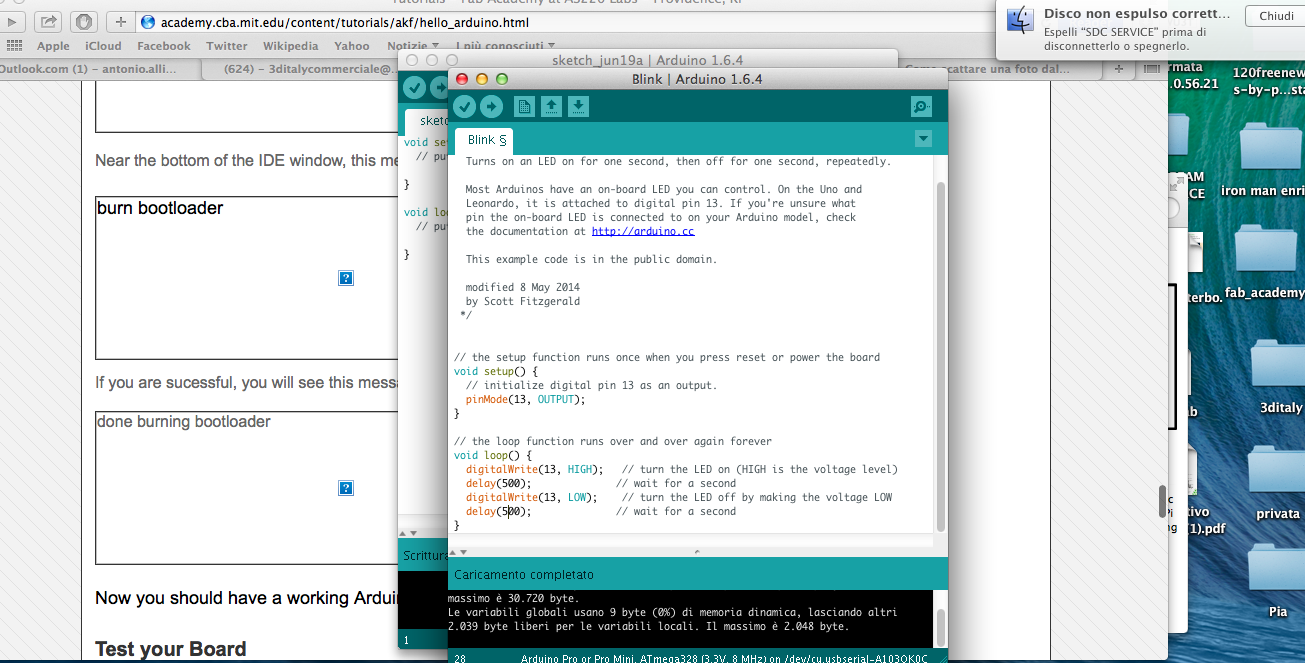Viewport: 1305px width, 663px height.
Task: Click broken image icon under done burning bootloader
Action: (346, 488)
